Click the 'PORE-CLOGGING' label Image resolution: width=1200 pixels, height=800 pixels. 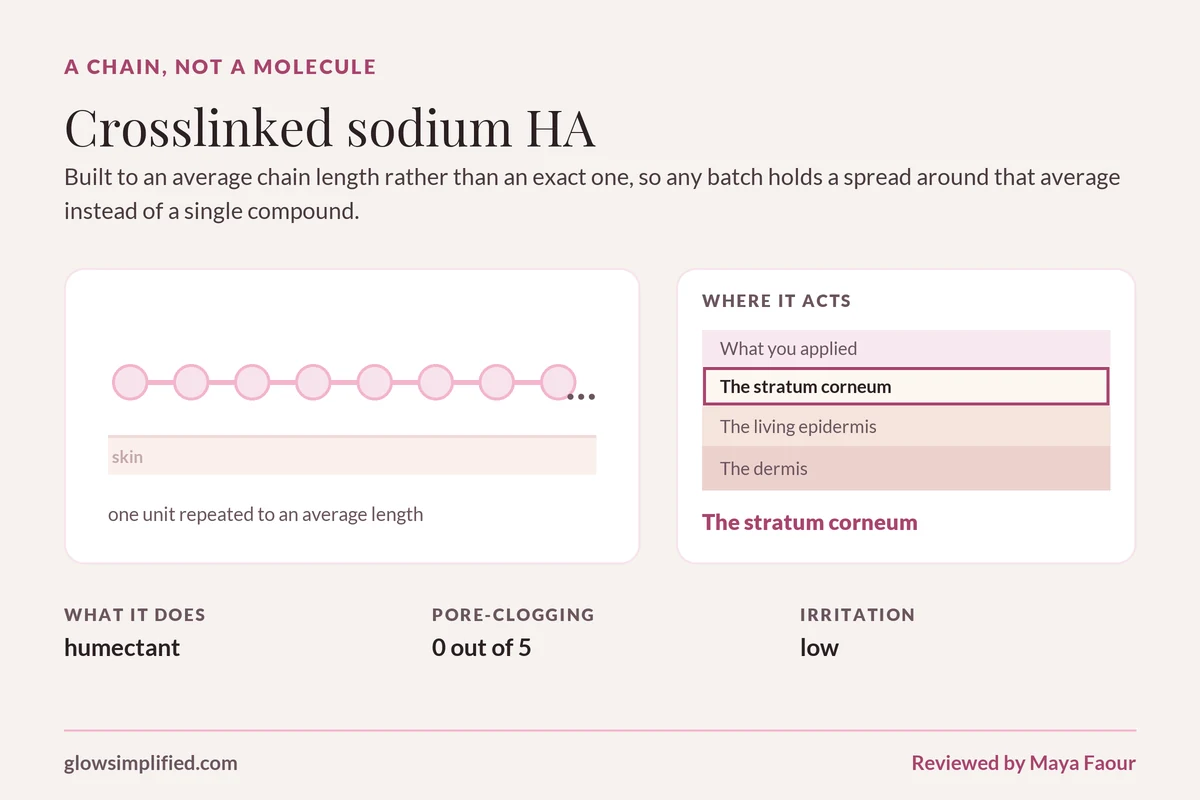pos(513,615)
